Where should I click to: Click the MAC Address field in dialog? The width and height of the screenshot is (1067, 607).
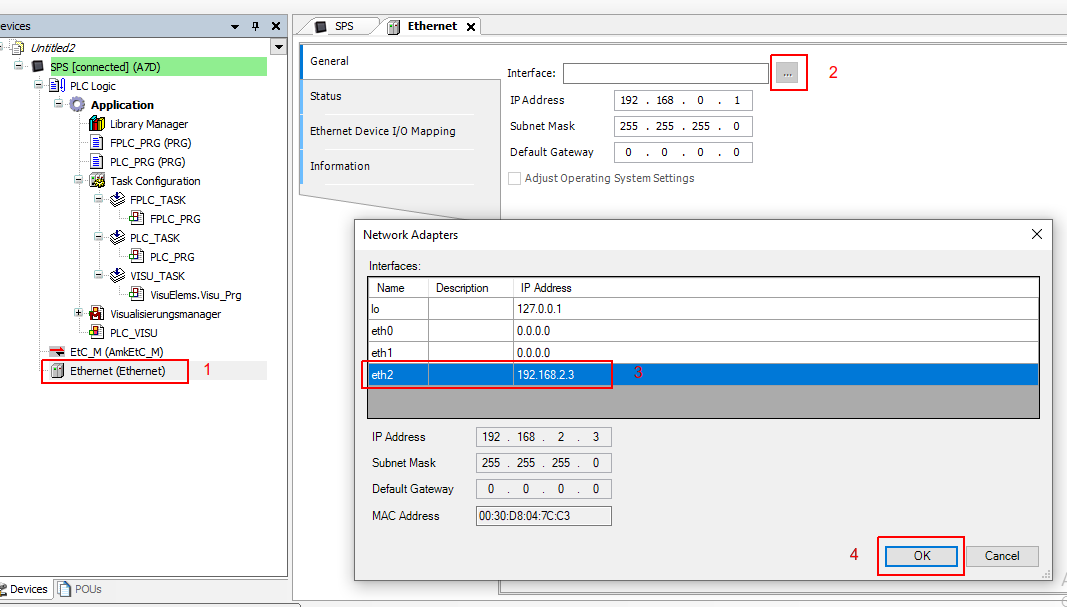coord(544,516)
